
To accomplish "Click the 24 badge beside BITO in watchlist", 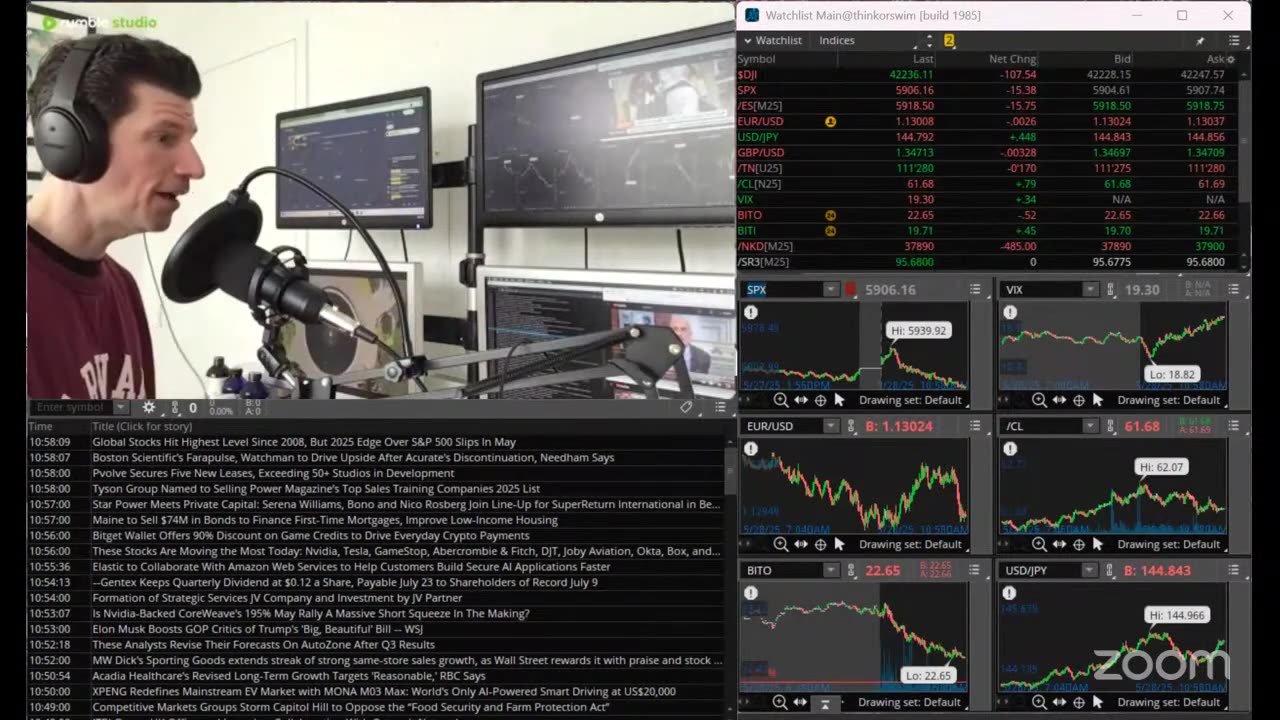I will 830,215.
